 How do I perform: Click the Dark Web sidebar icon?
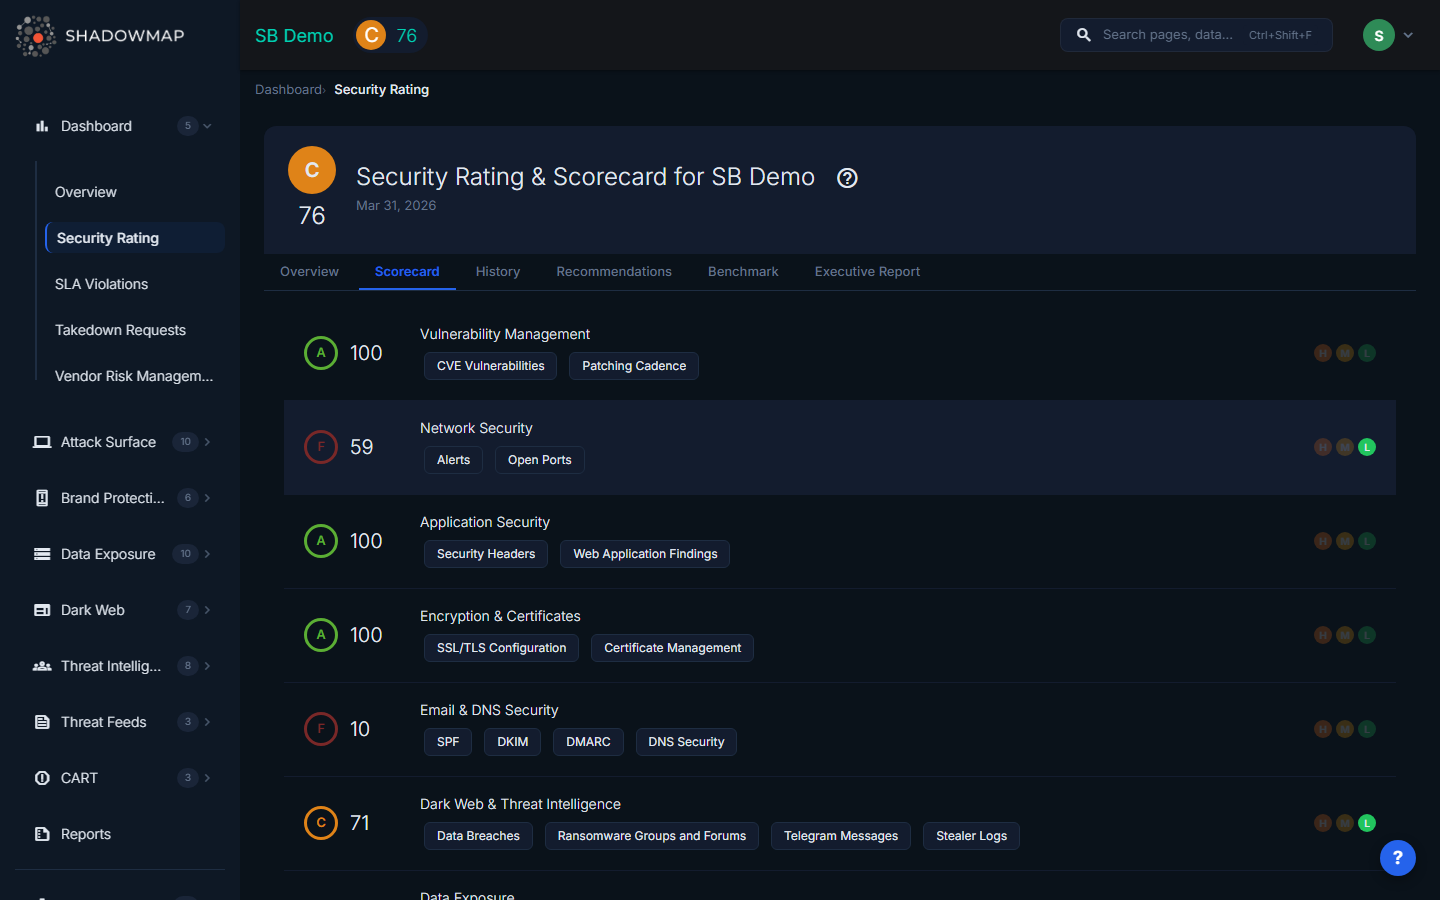[x=42, y=610]
